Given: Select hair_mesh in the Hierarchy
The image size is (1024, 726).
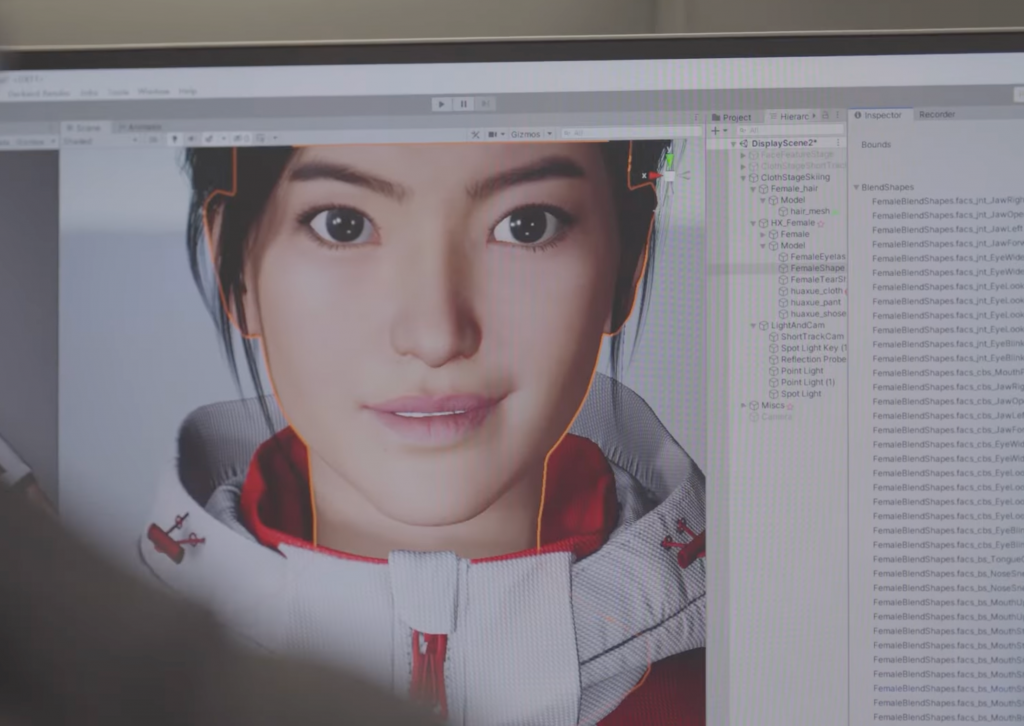Looking at the screenshot, I should [809, 211].
